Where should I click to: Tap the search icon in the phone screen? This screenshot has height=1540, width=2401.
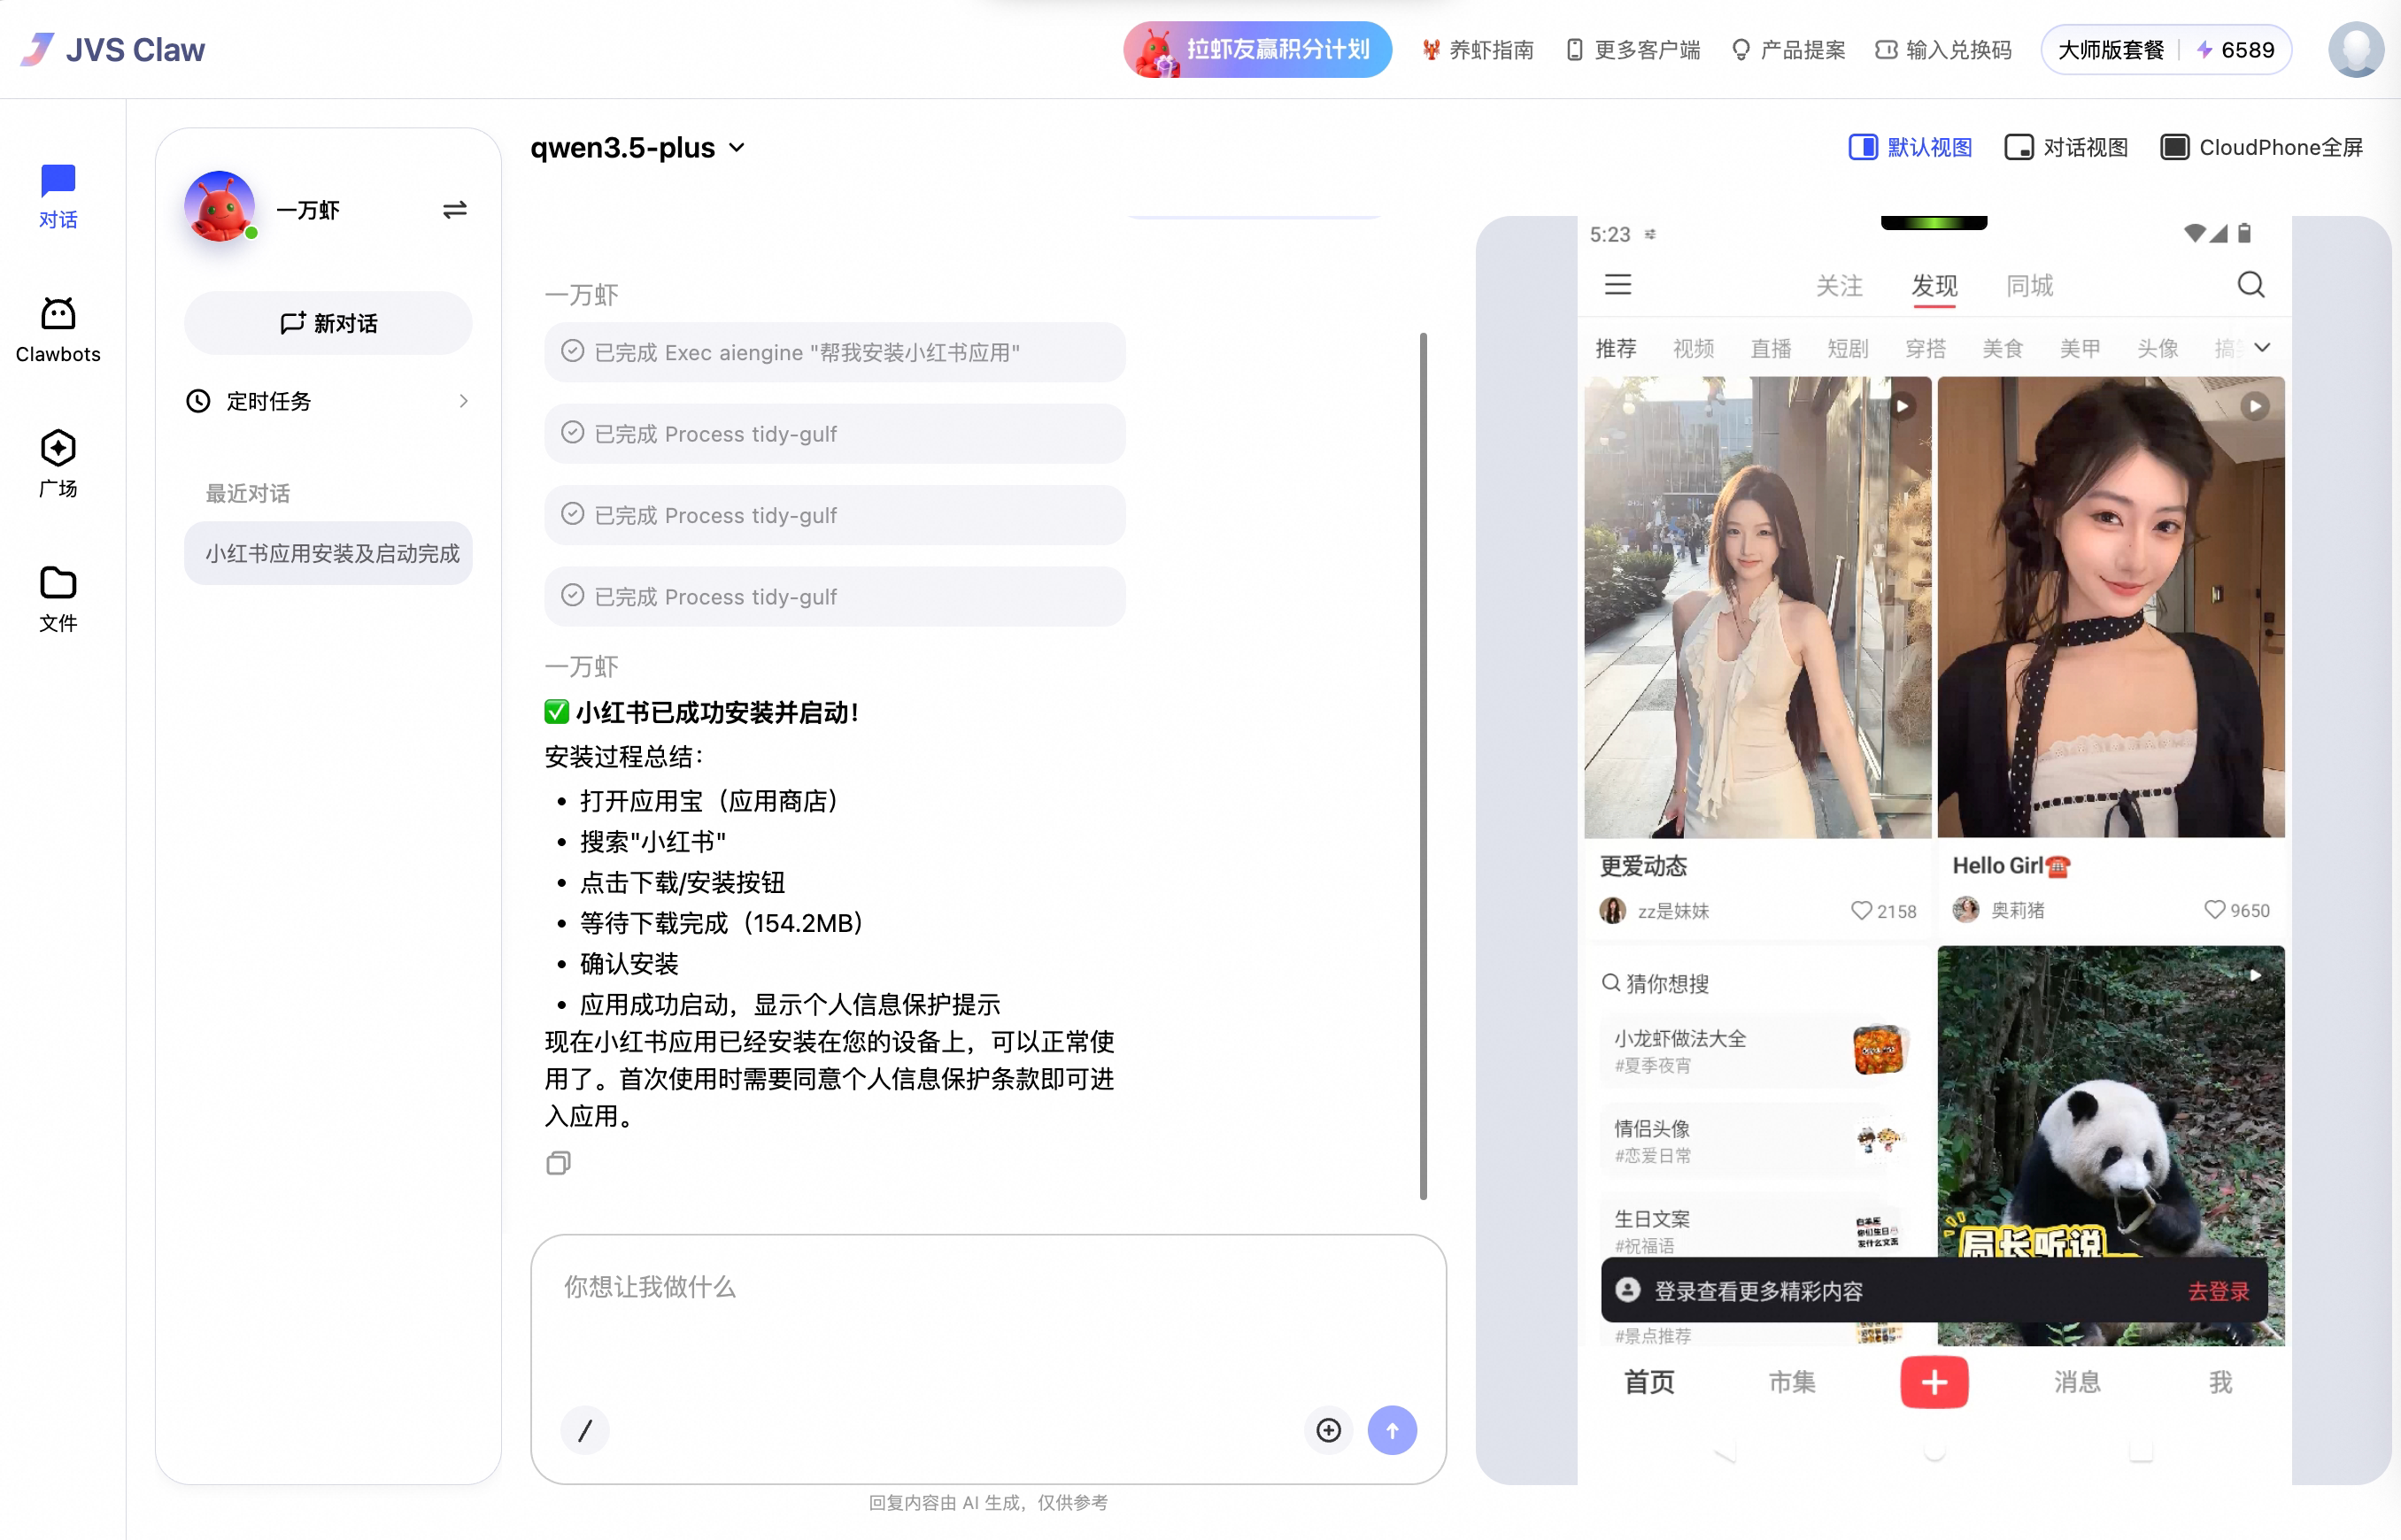click(2250, 285)
